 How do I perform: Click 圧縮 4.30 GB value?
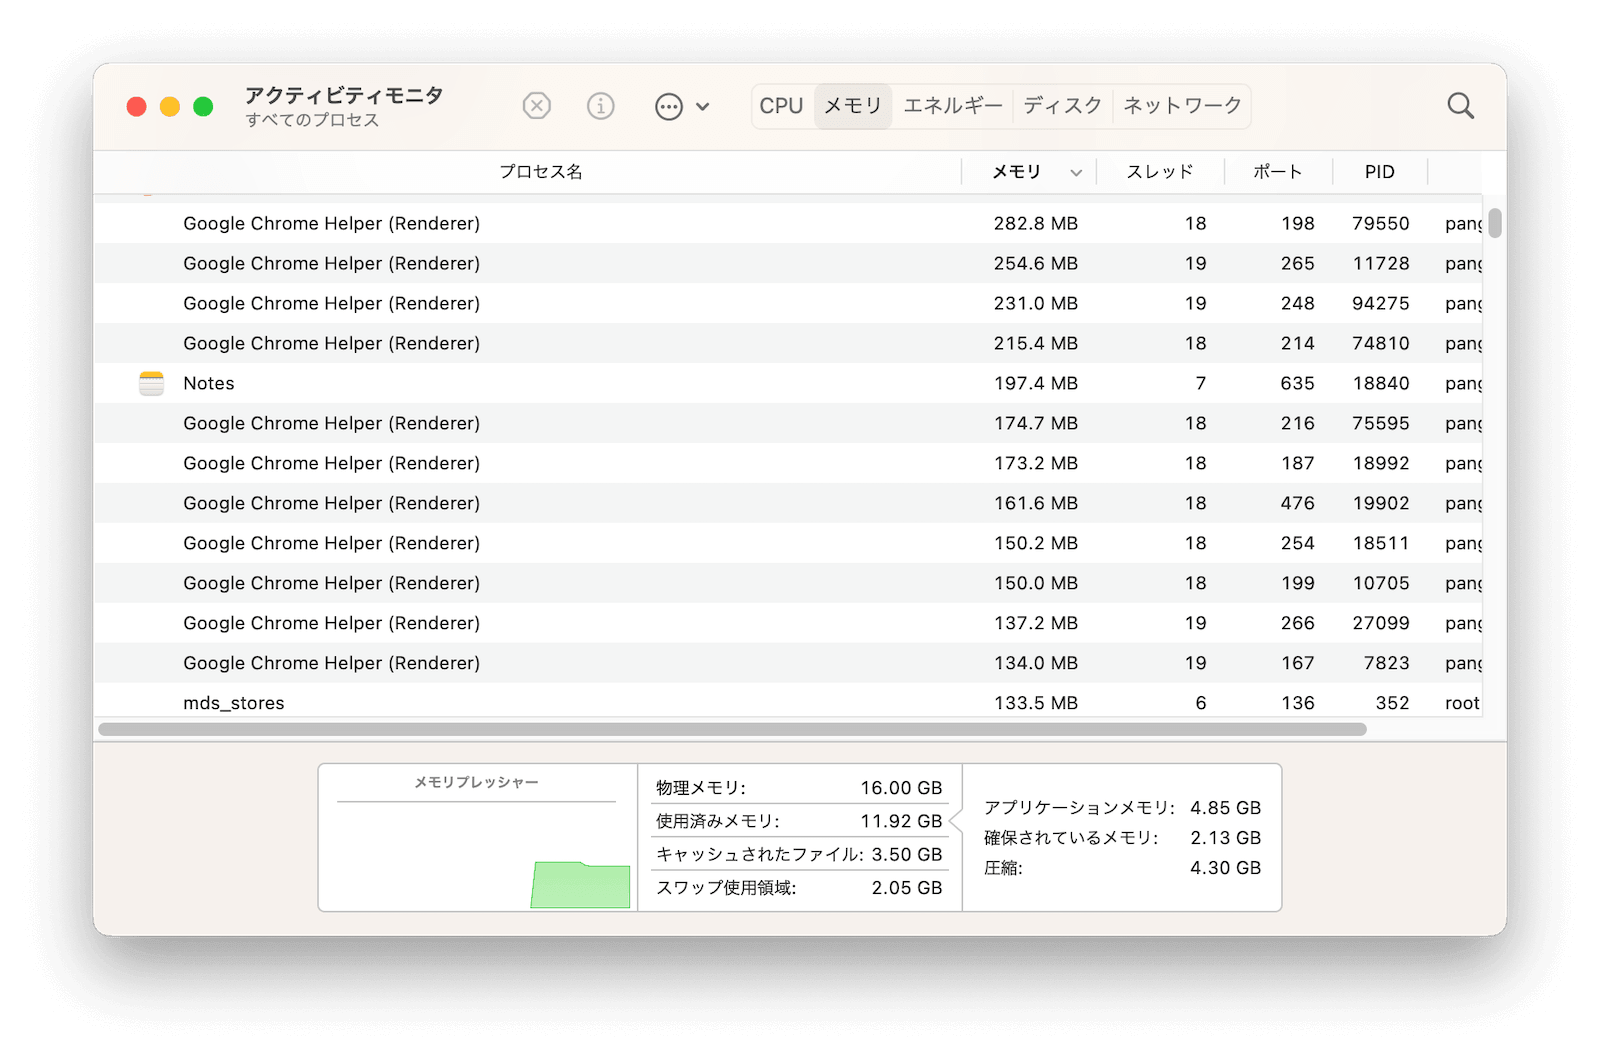click(x=1225, y=868)
